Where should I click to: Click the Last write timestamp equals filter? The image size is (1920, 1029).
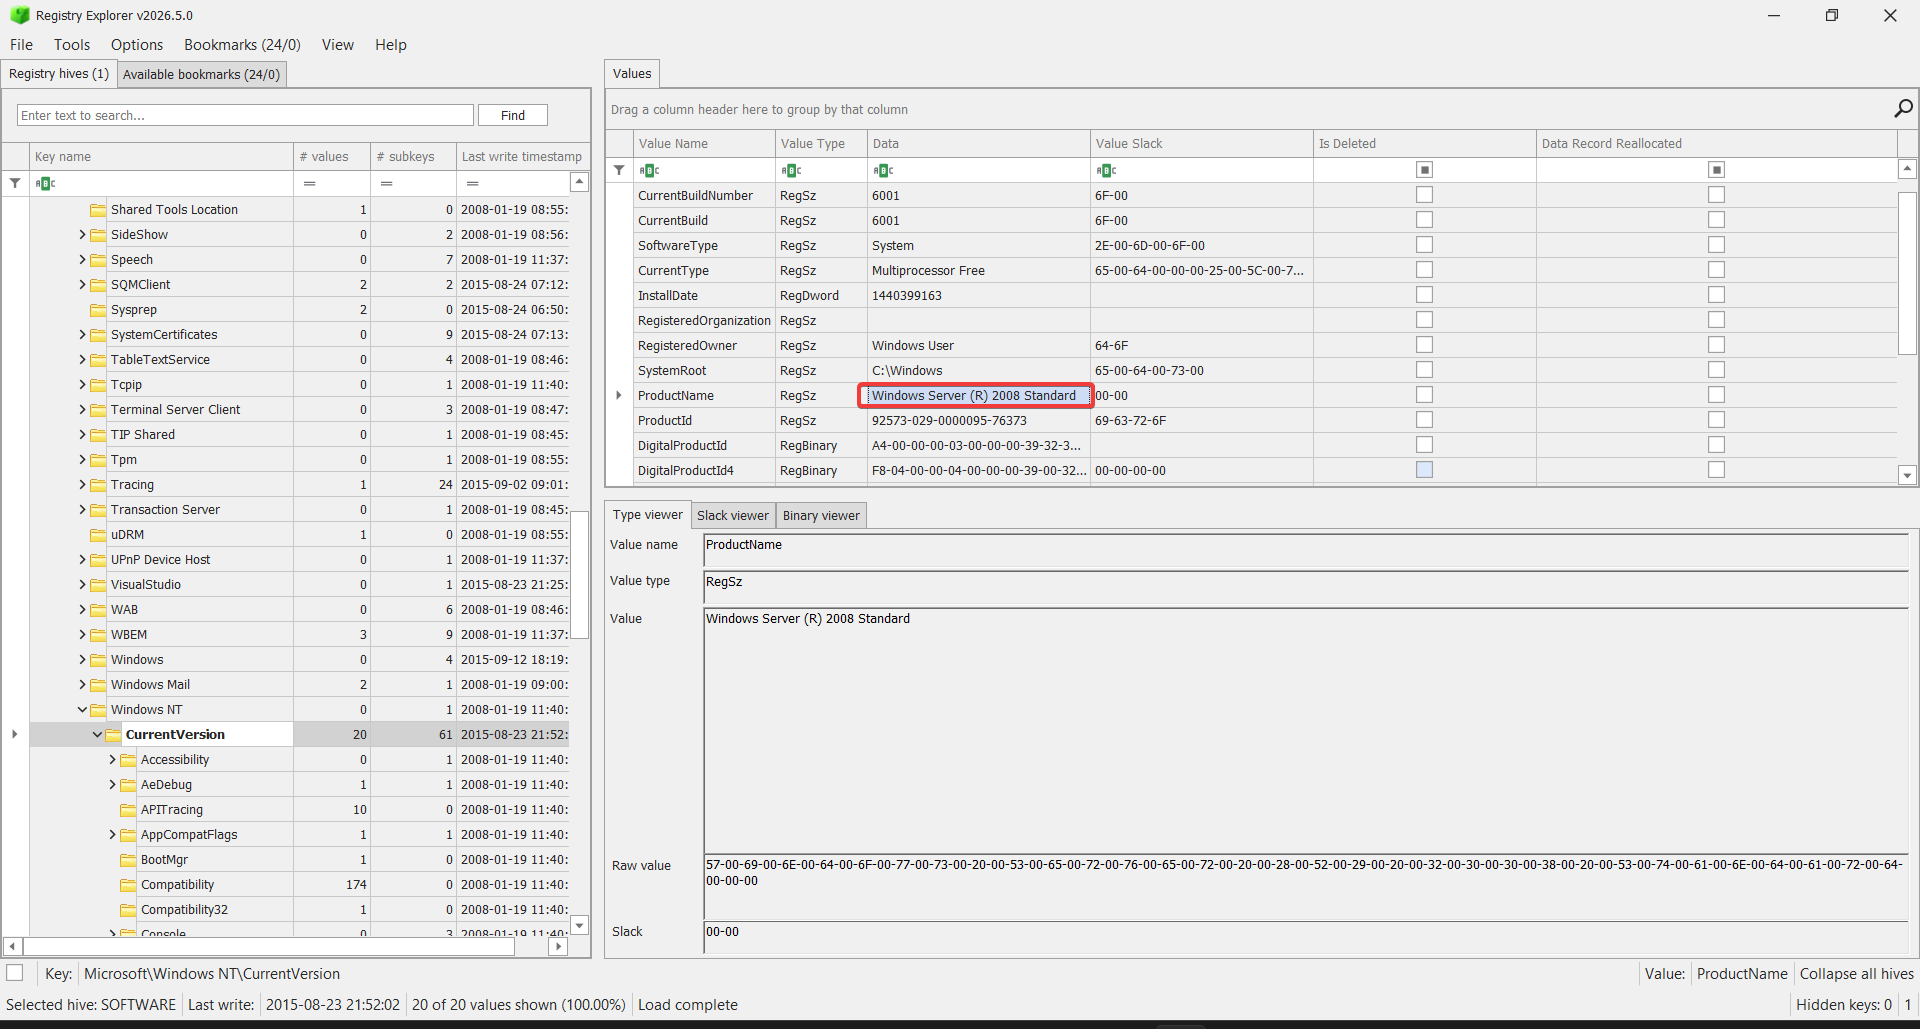(x=473, y=183)
